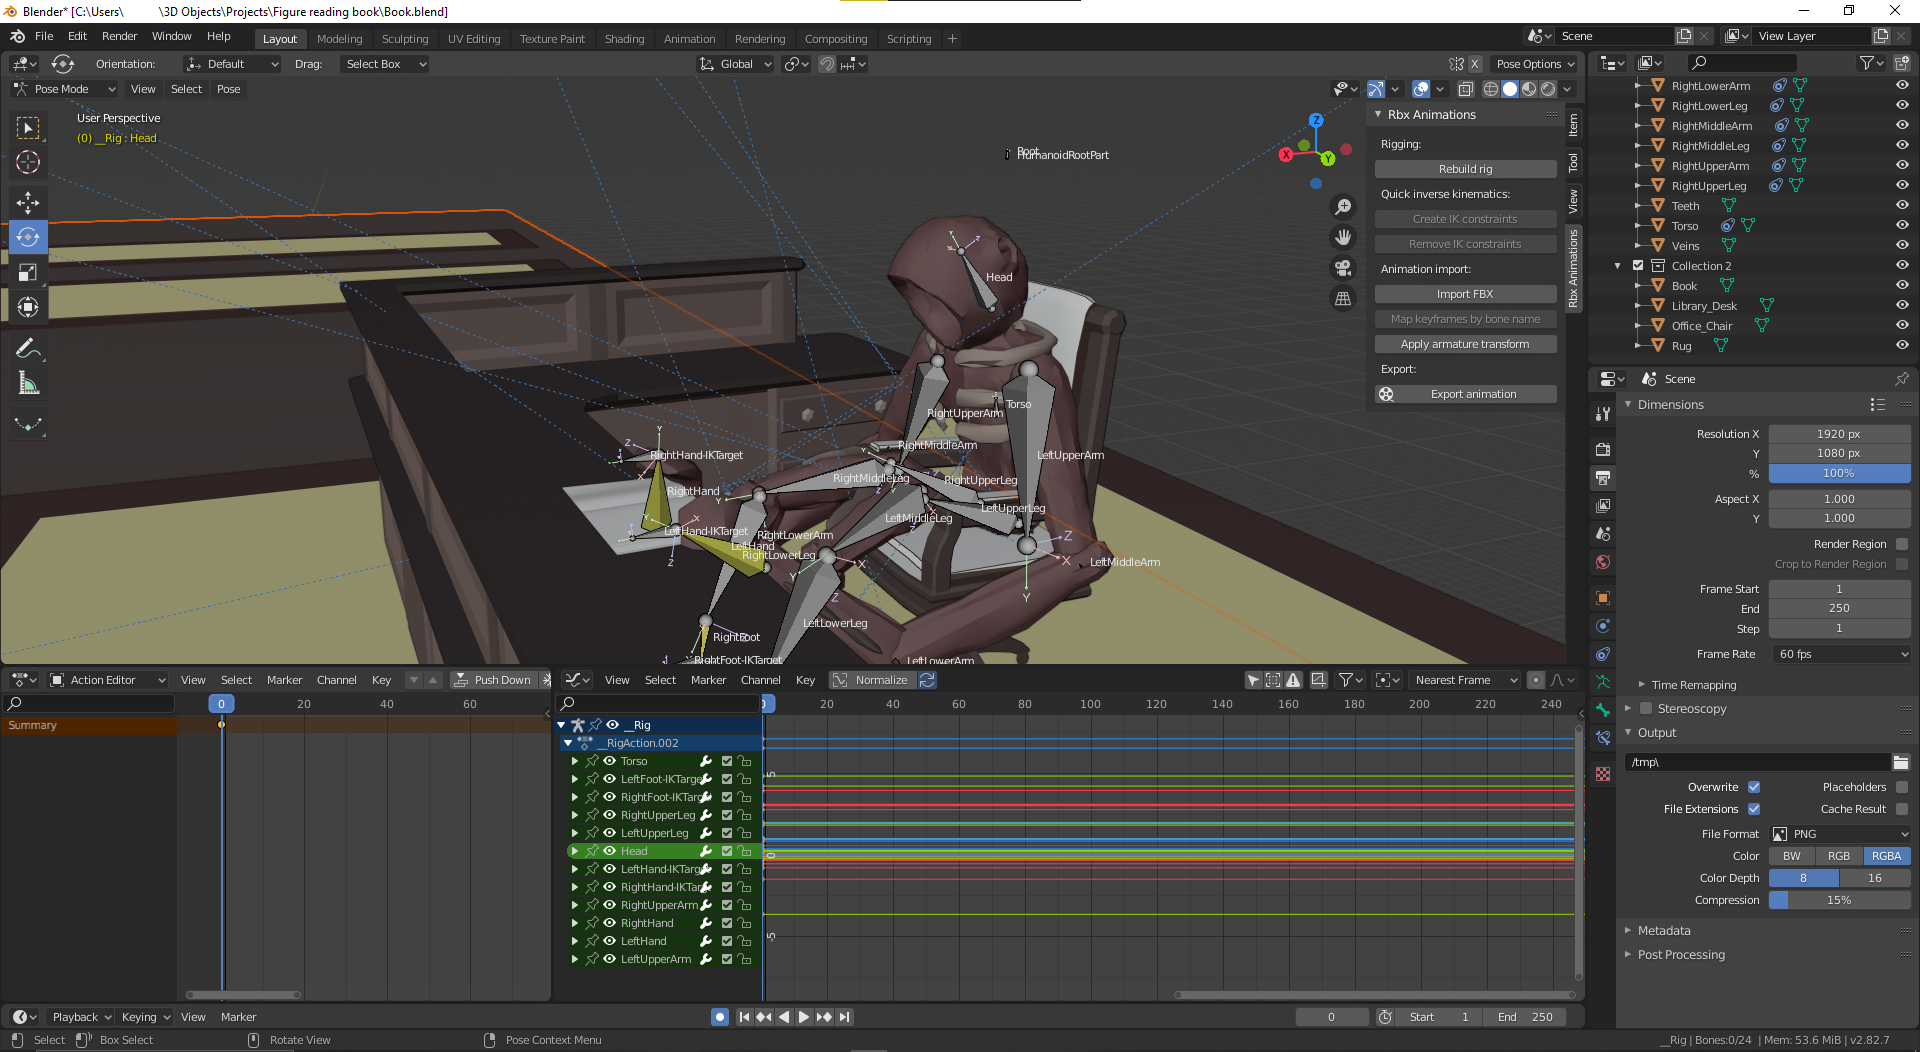Image resolution: width=1920 pixels, height=1052 pixels.
Task: Open the Output Properties tab icon
Action: [x=1603, y=478]
